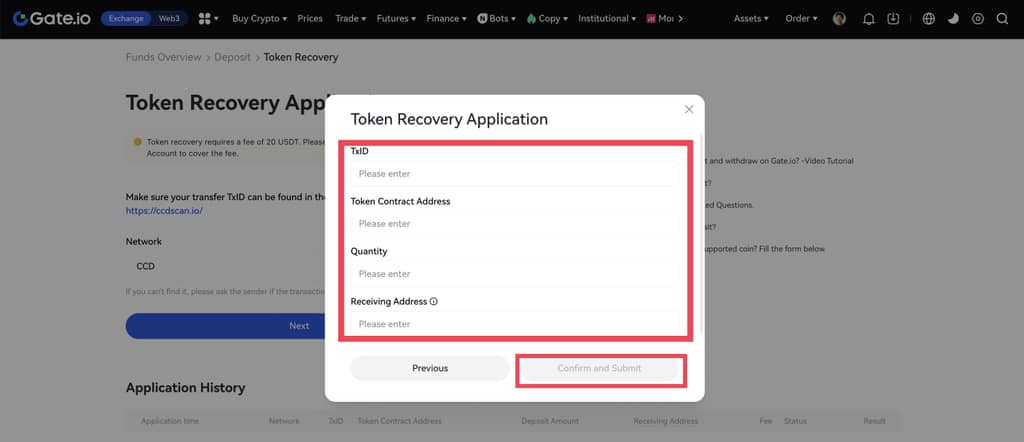Click the search magnifier icon
The image size is (1024, 442).
[1002, 19]
